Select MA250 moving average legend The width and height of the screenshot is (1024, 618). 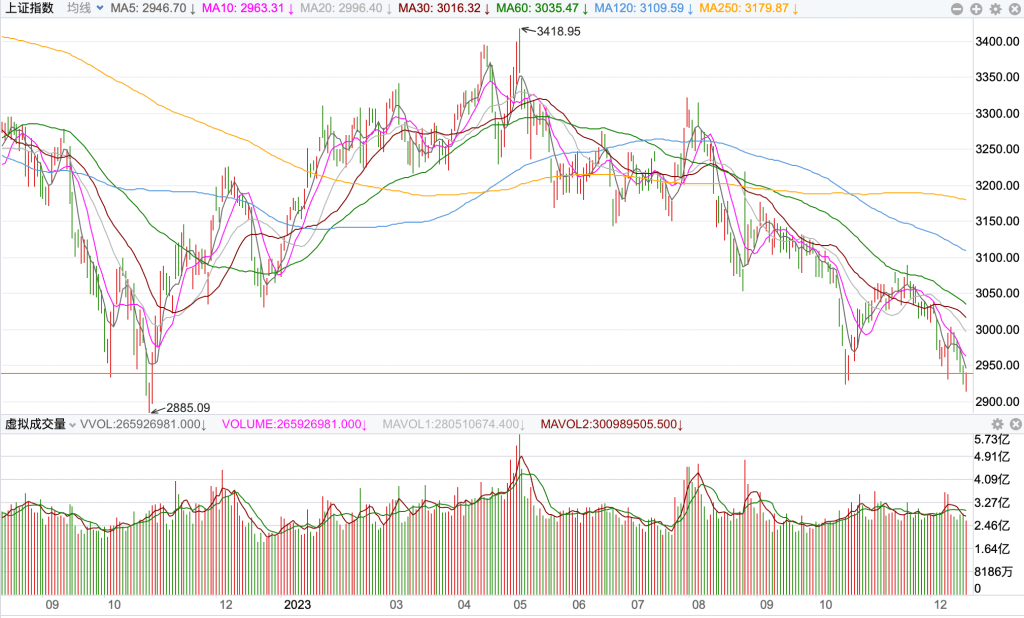742,8
